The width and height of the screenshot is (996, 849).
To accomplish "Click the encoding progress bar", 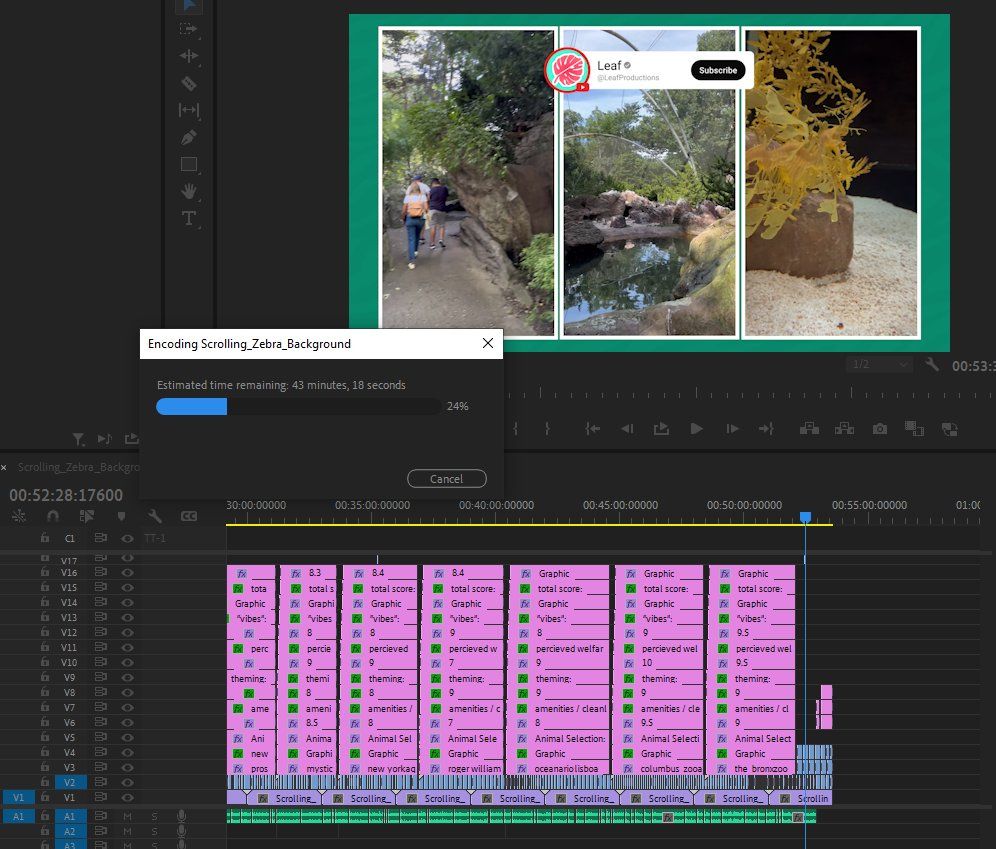I will [298, 406].
